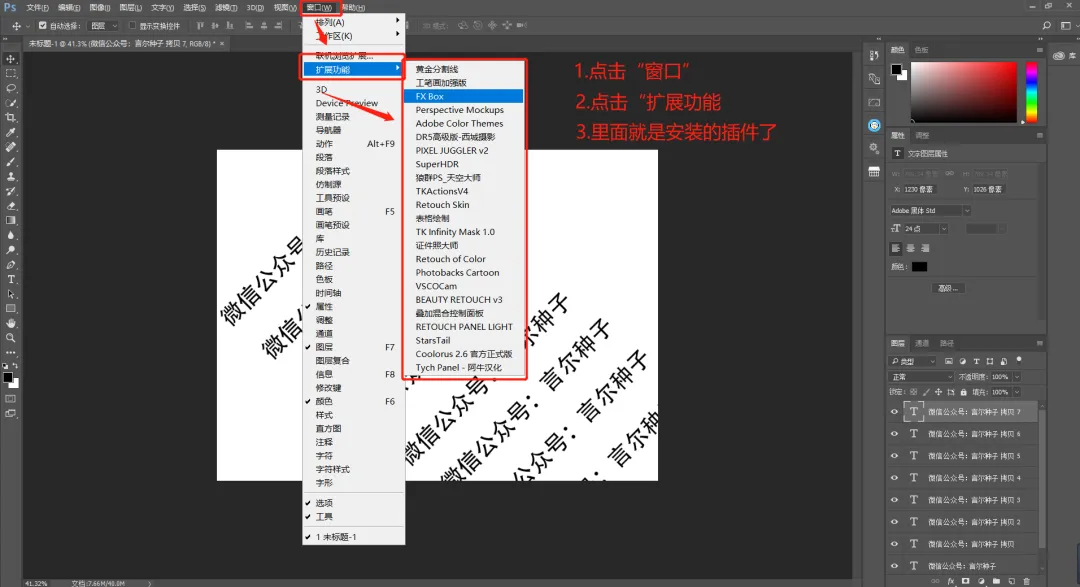Choose 历史记录 in the Window menu
The width and height of the screenshot is (1080, 587).
[353, 252]
